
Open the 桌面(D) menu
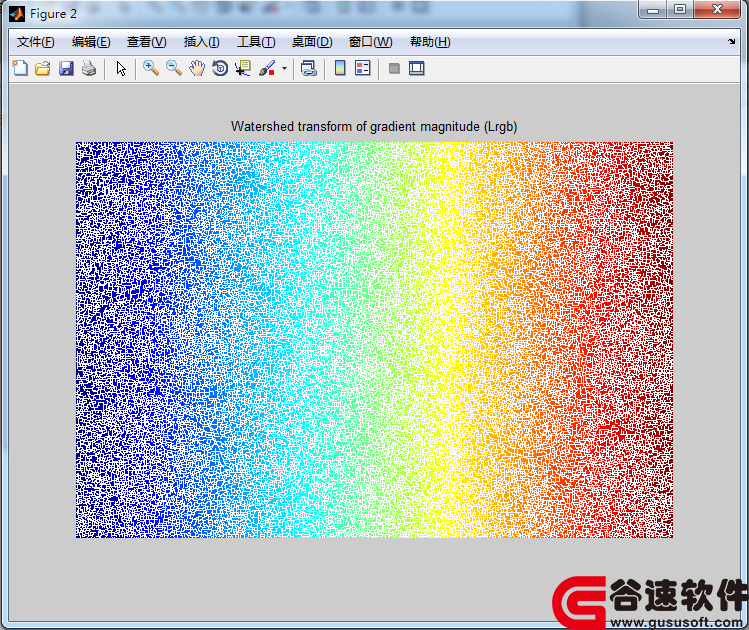(312, 42)
